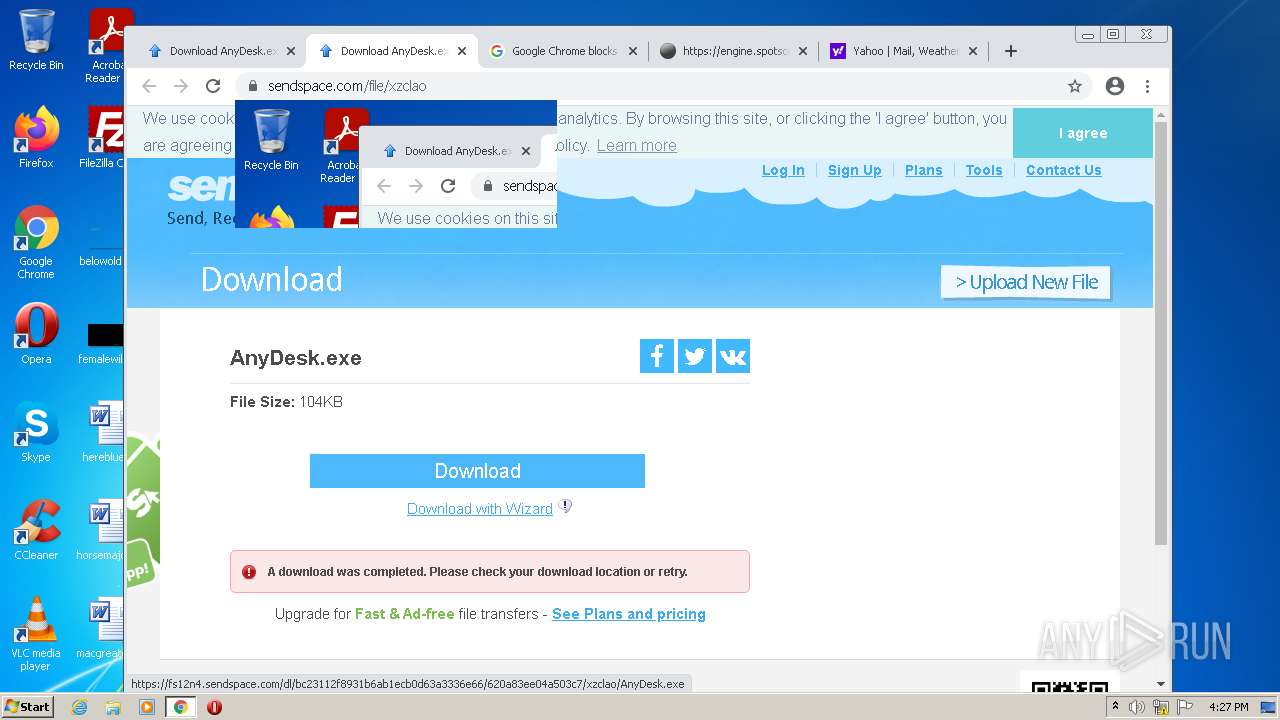Open the volume control in system tray
This screenshot has height=720, width=1280.
[1137, 707]
